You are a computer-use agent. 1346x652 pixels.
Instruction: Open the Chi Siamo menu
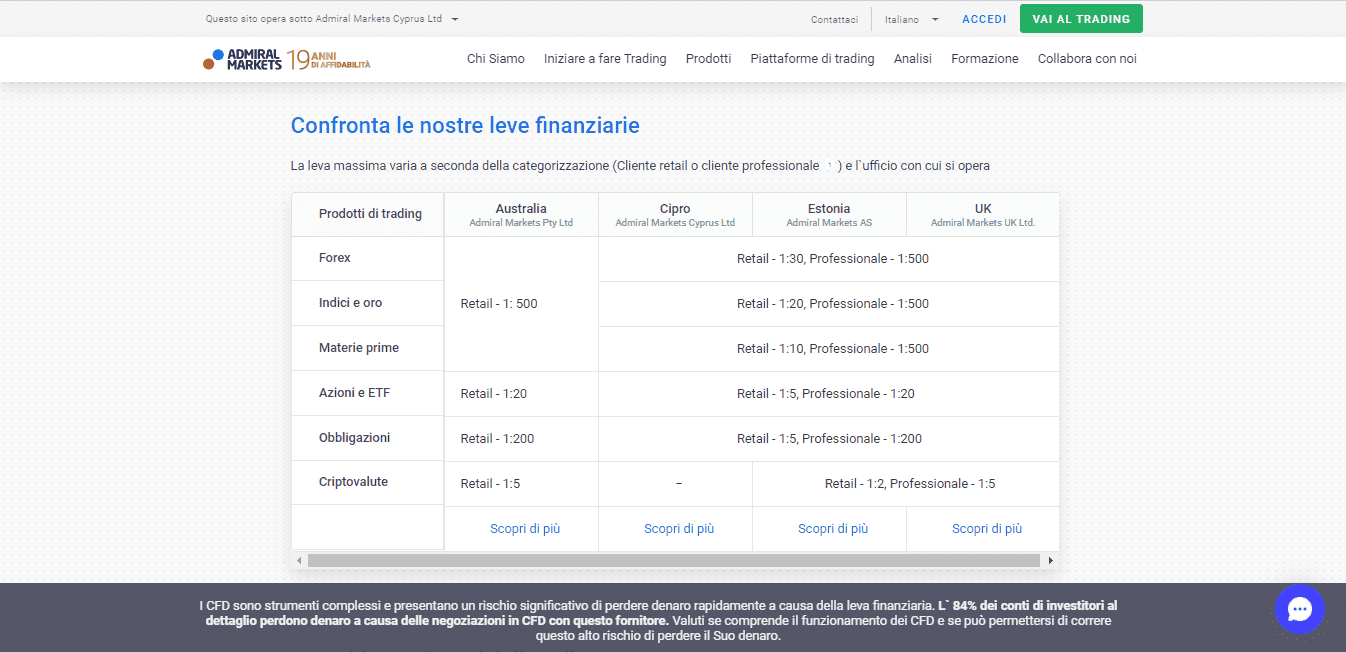point(495,59)
